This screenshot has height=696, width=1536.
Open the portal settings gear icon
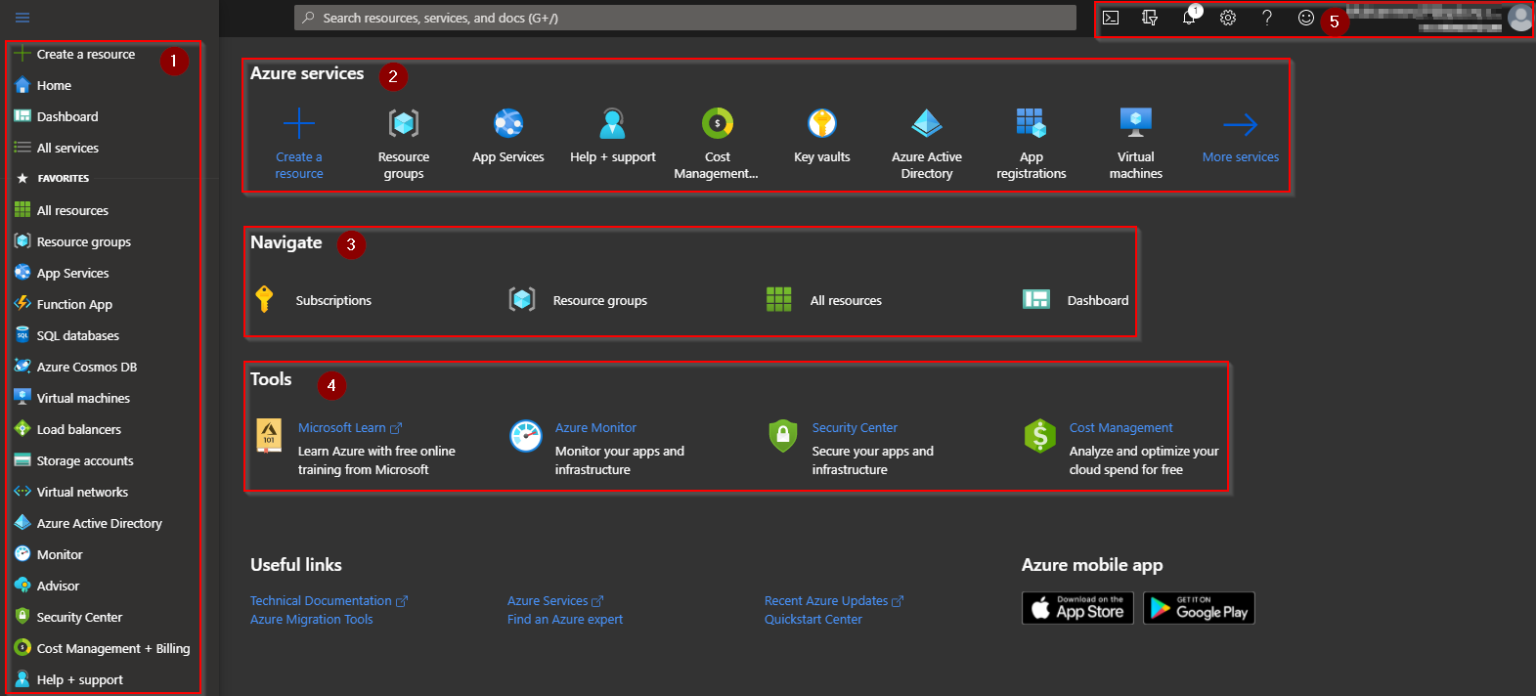click(1228, 18)
